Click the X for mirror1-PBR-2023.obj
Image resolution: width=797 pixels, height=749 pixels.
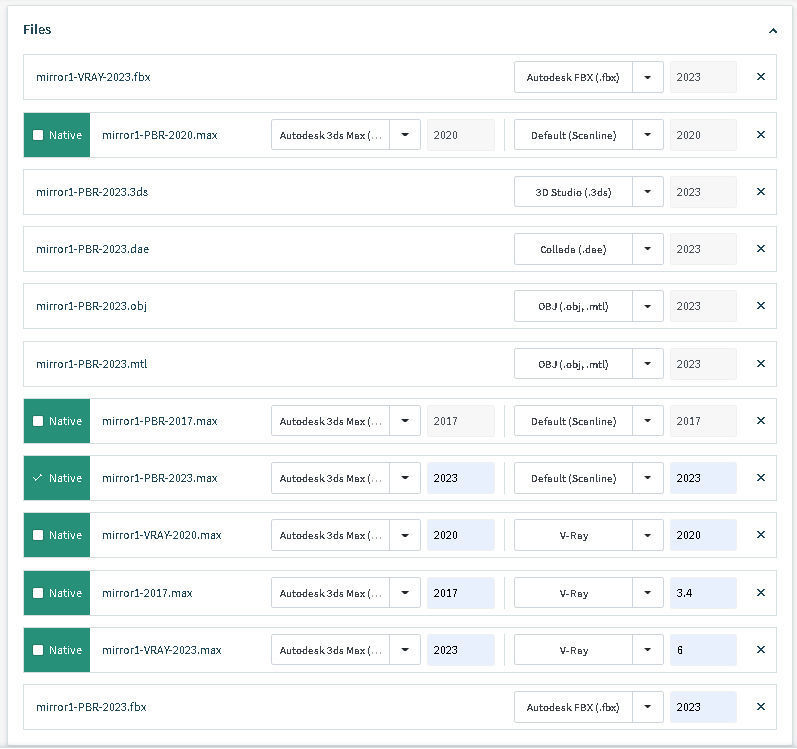(x=760, y=306)
